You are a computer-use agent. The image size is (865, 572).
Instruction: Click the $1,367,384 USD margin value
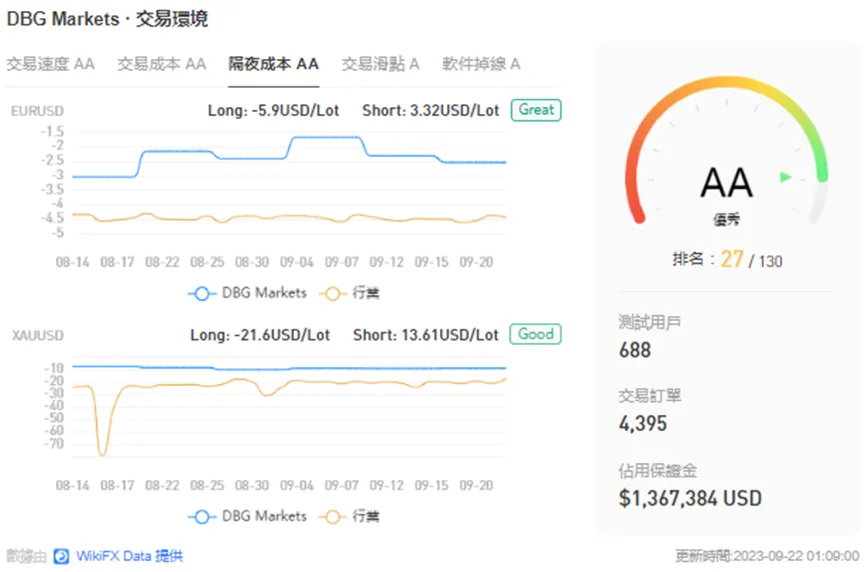[x=690, y=499]
